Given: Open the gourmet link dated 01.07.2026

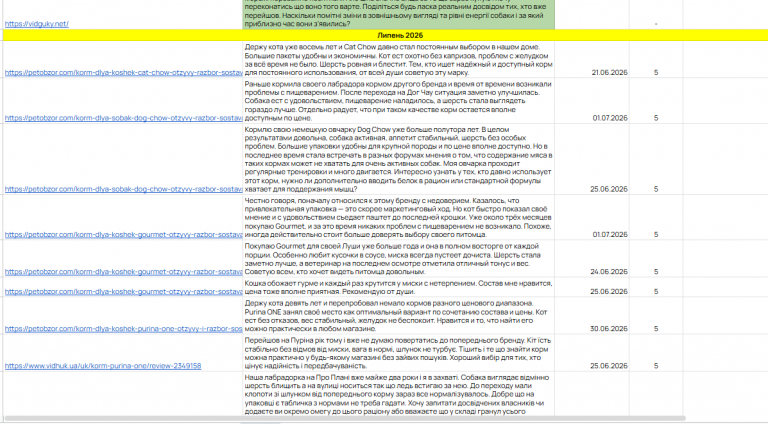Looking at the screenshot, I should [123, 235].
